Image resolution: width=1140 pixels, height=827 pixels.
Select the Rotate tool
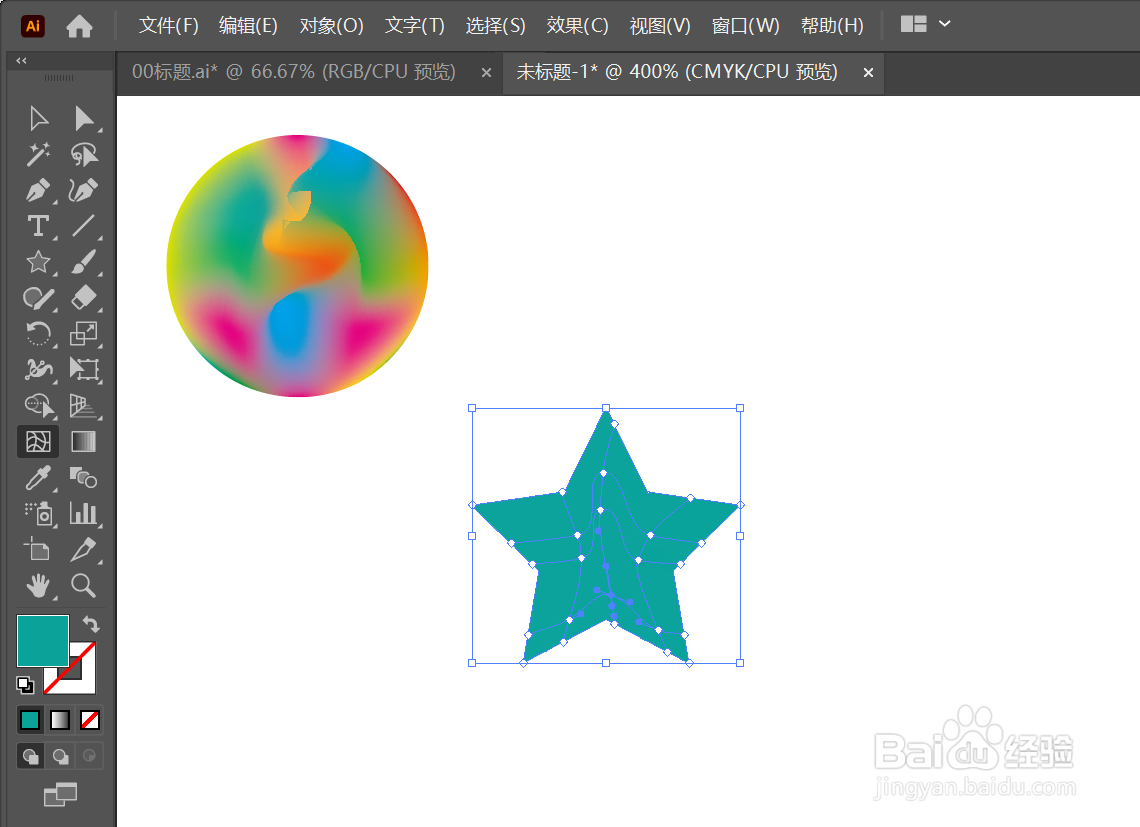[x=39, y=333]
